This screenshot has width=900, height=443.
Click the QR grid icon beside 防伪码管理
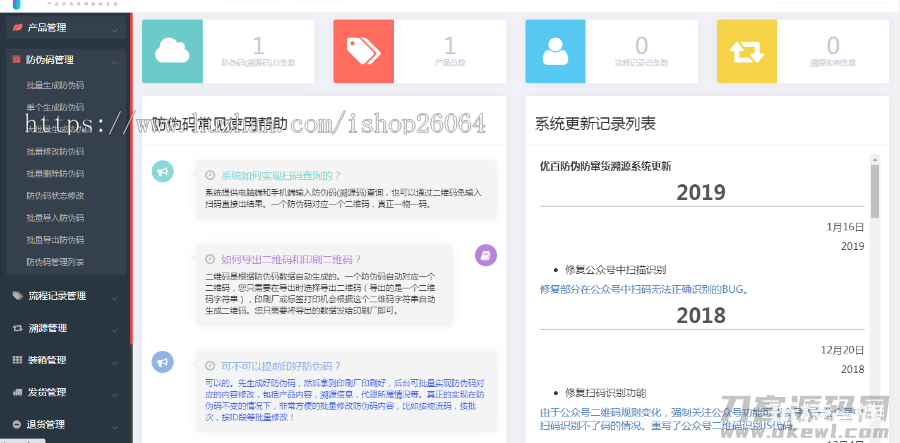click(x=16, y=60)
